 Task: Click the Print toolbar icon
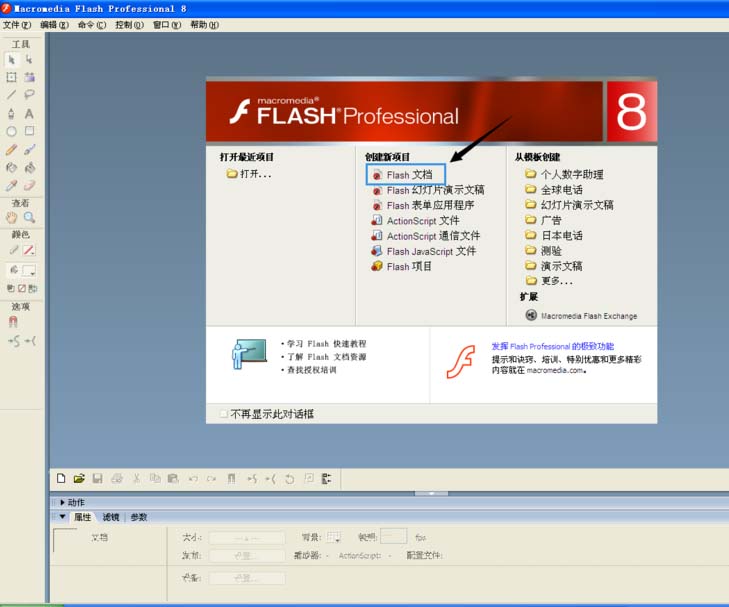tap(117, 478)
